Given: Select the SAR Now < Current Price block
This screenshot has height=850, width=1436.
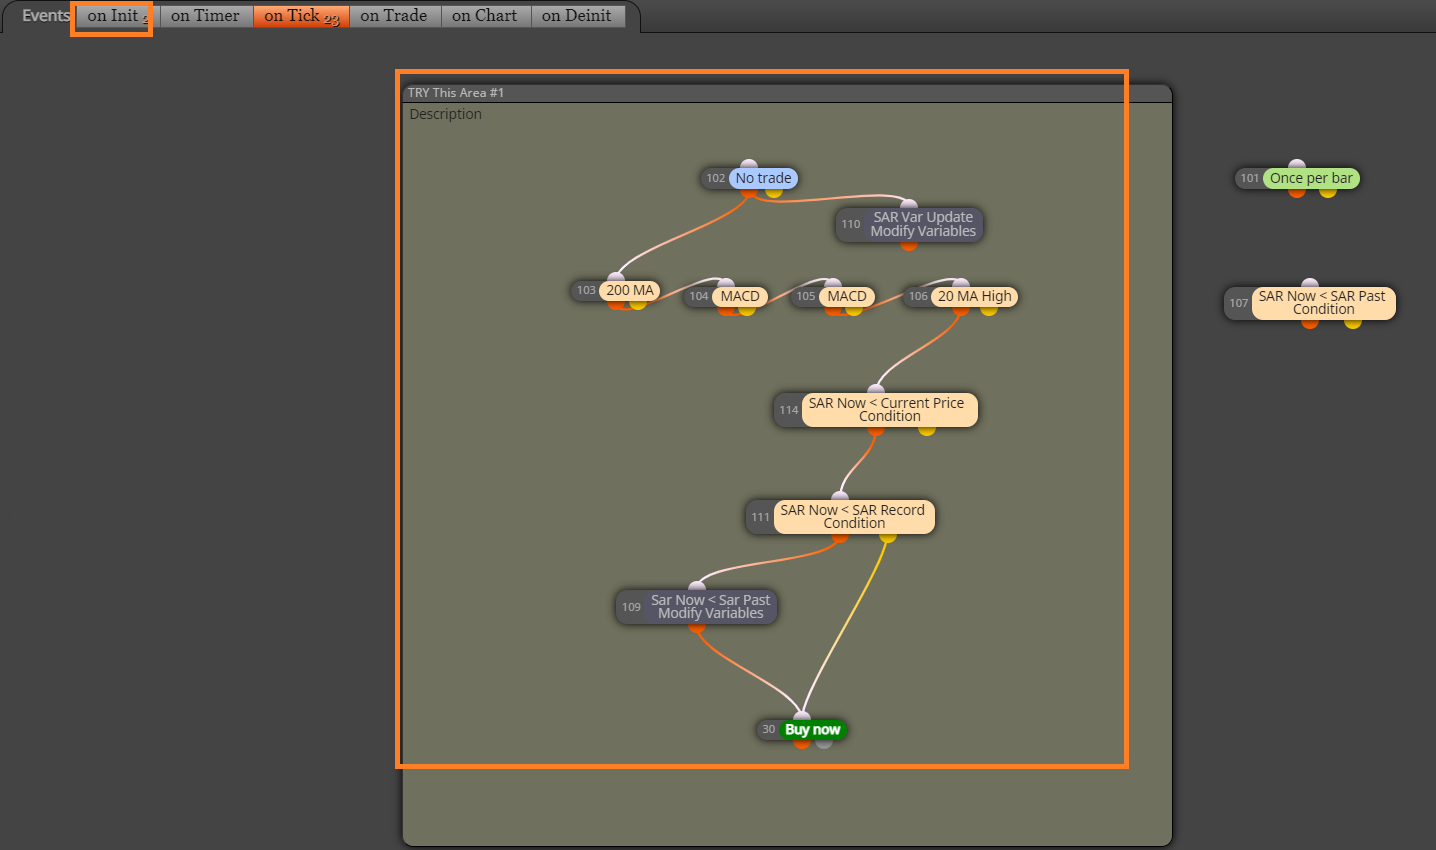Looking at the screenshot, I should pos(890,410).
